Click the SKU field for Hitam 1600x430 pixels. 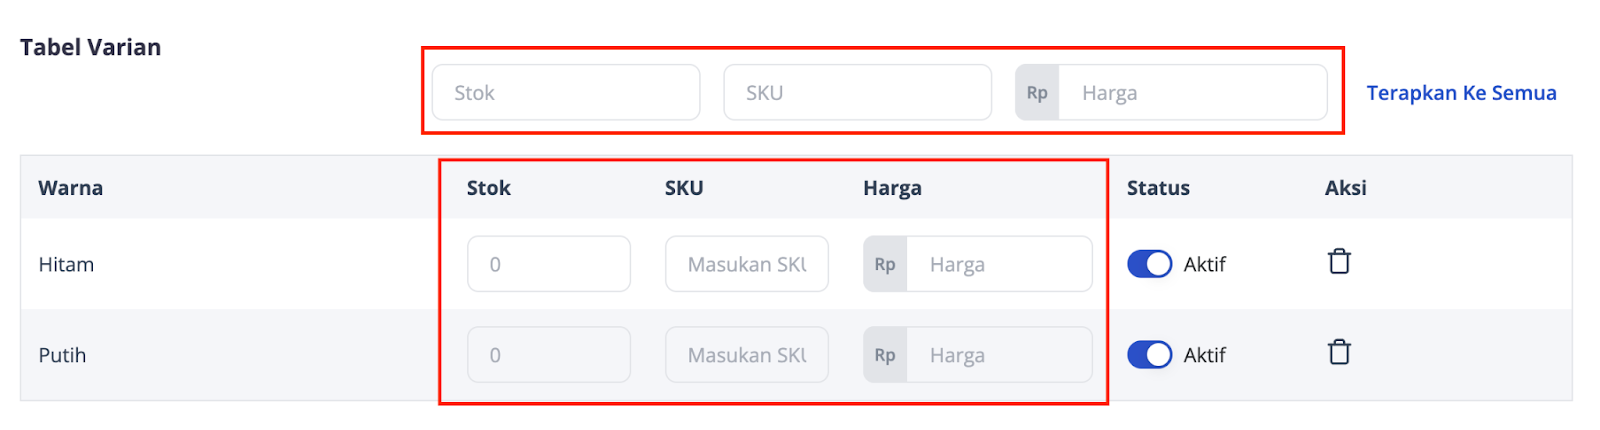[x=746, y=264]
